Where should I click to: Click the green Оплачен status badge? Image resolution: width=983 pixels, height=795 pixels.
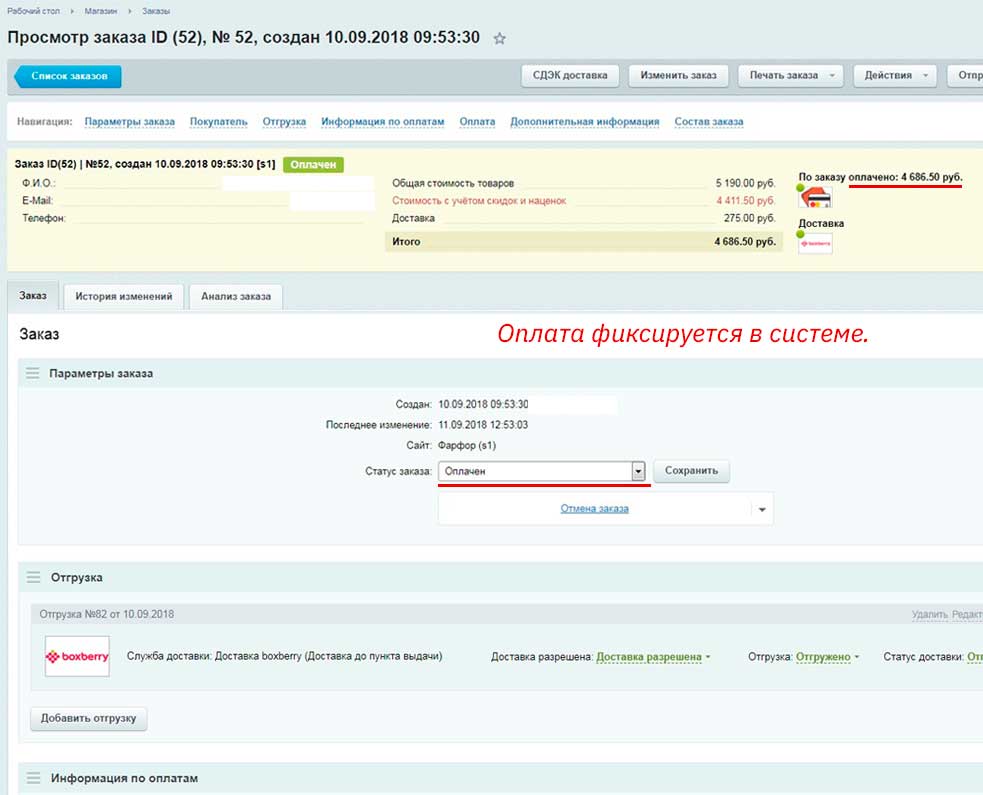point(313,165)
